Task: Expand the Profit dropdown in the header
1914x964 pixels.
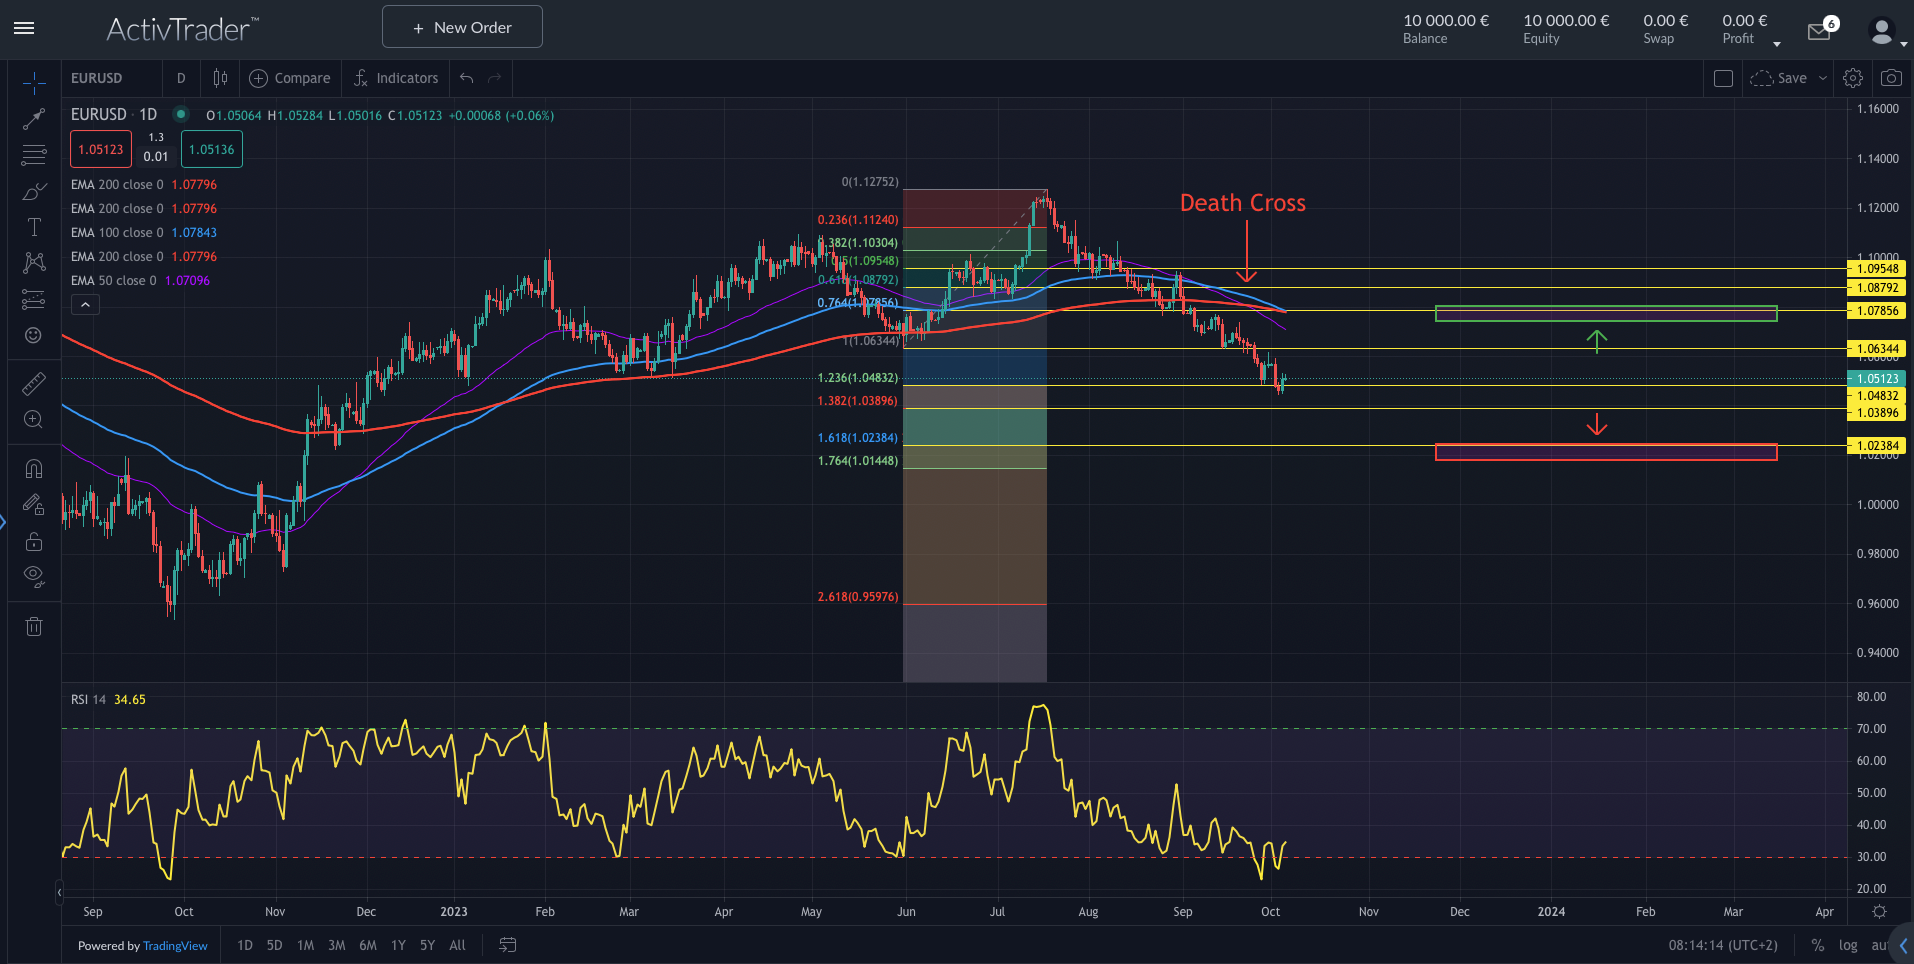Action: (x=1776, y=42)
